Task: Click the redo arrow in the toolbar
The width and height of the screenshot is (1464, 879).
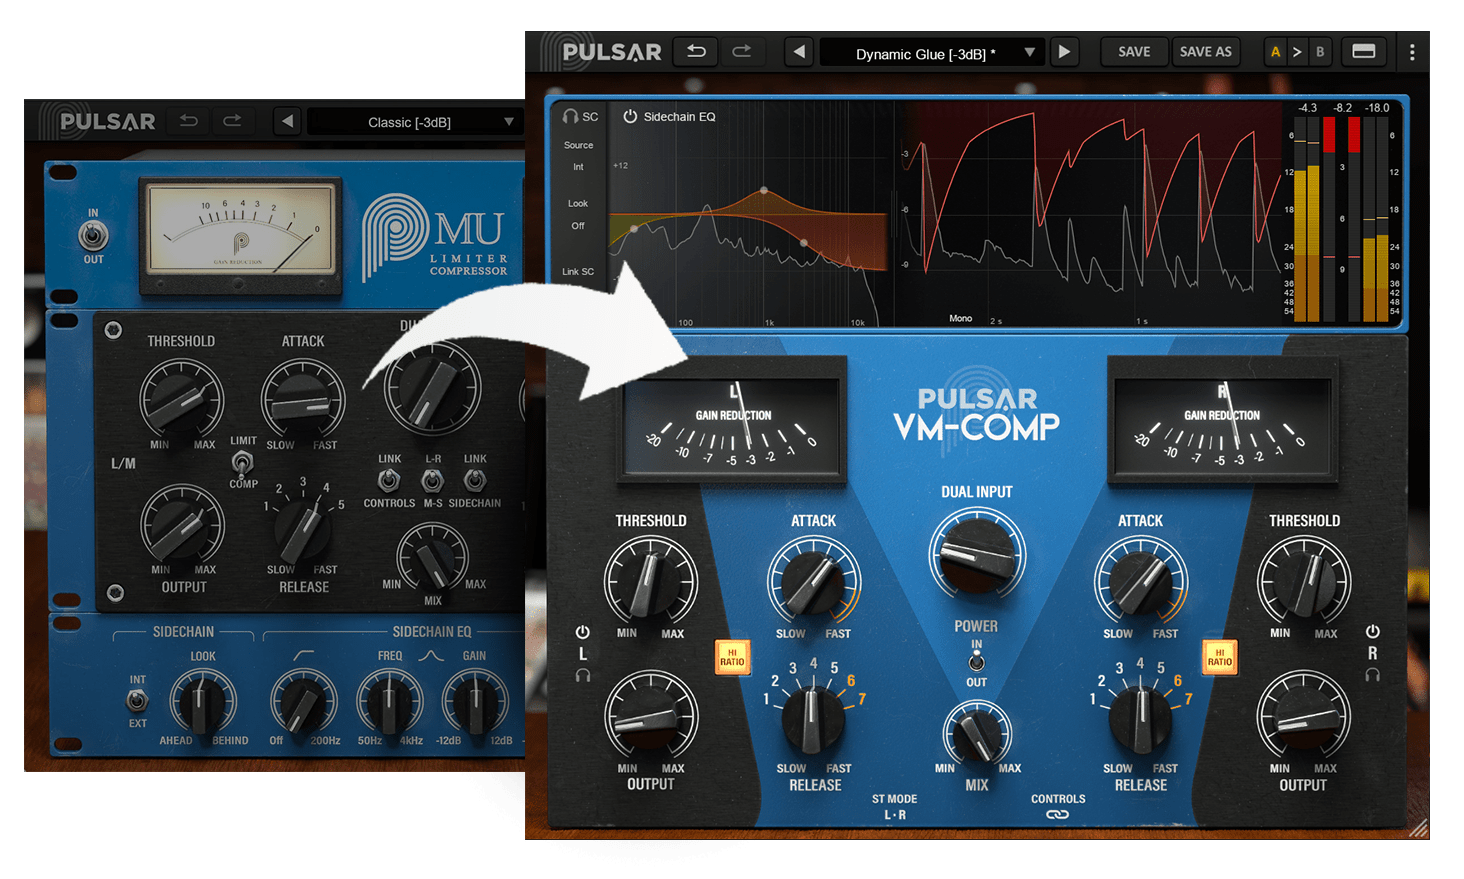Action: pyautogui.click(x=744, y=51)
